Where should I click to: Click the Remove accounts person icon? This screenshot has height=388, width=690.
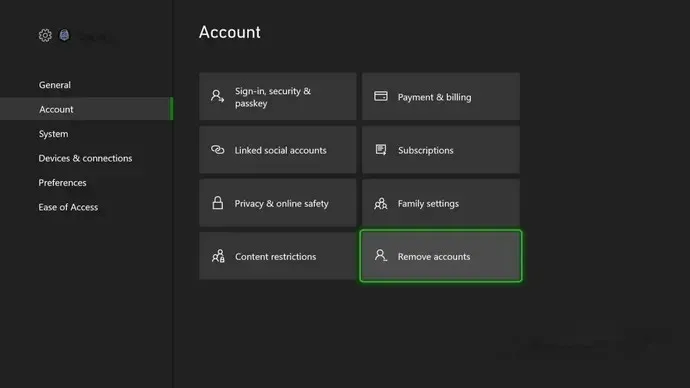coord(381,255)
